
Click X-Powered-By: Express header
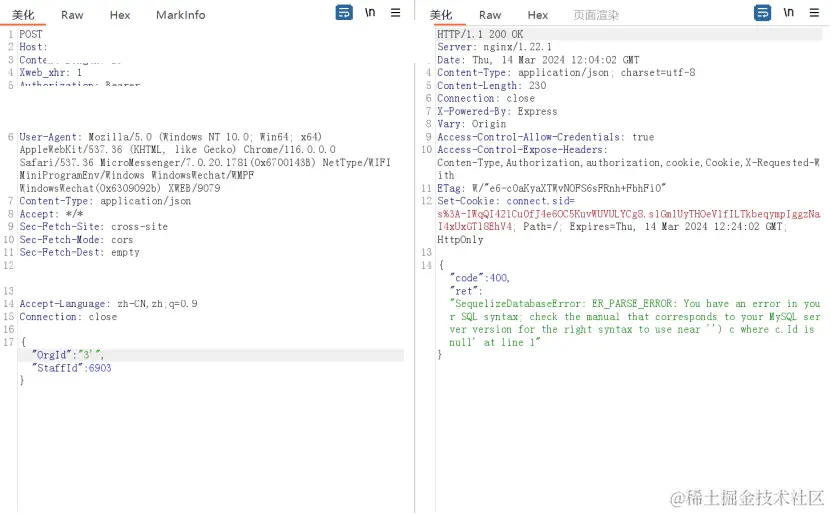point(497,111)
